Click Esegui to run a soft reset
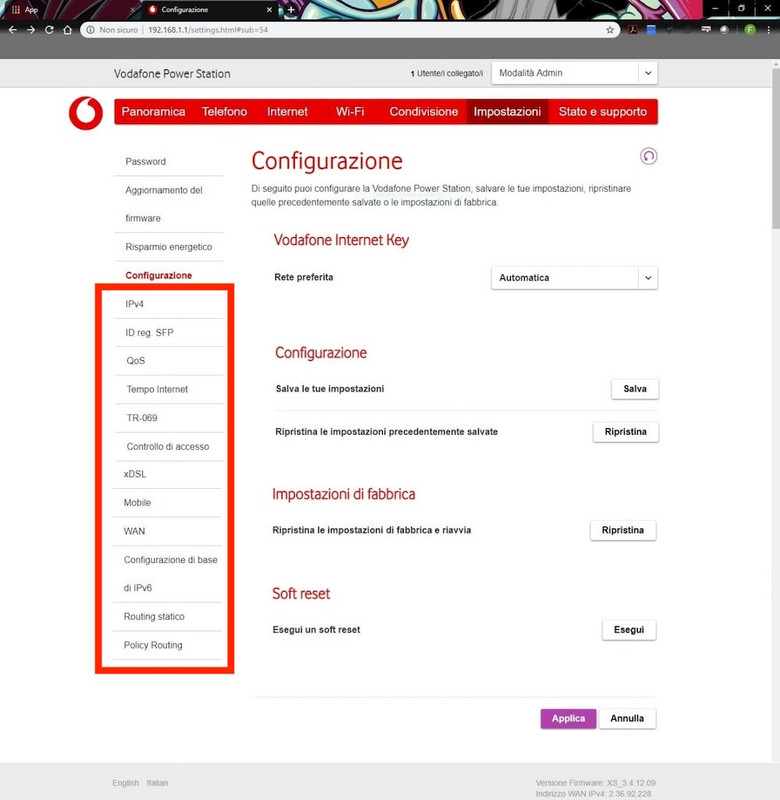 tap(628, 630)
